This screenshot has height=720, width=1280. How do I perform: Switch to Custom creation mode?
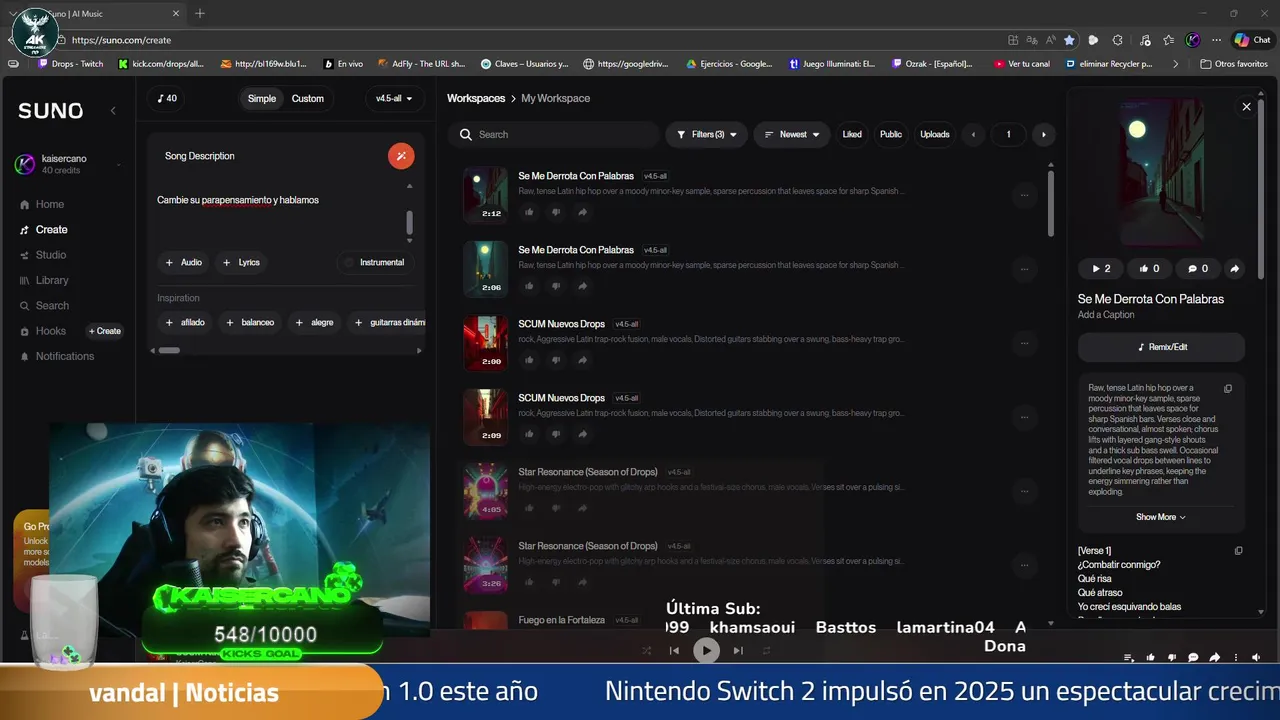coord(308,98)
